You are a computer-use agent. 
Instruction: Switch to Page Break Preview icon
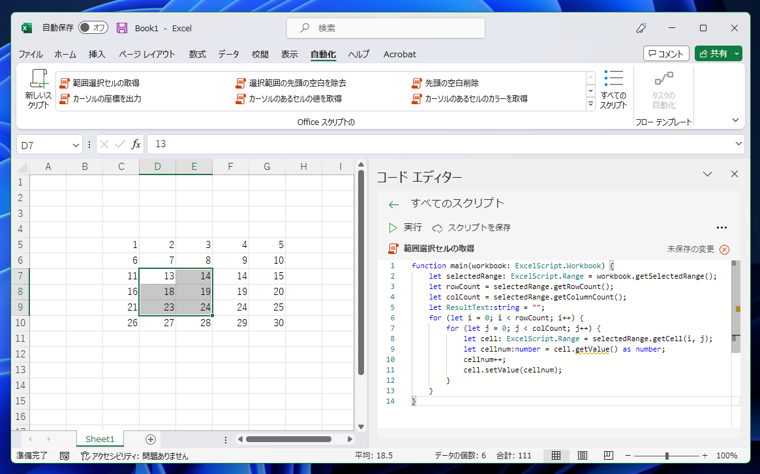tap(609, 456)
